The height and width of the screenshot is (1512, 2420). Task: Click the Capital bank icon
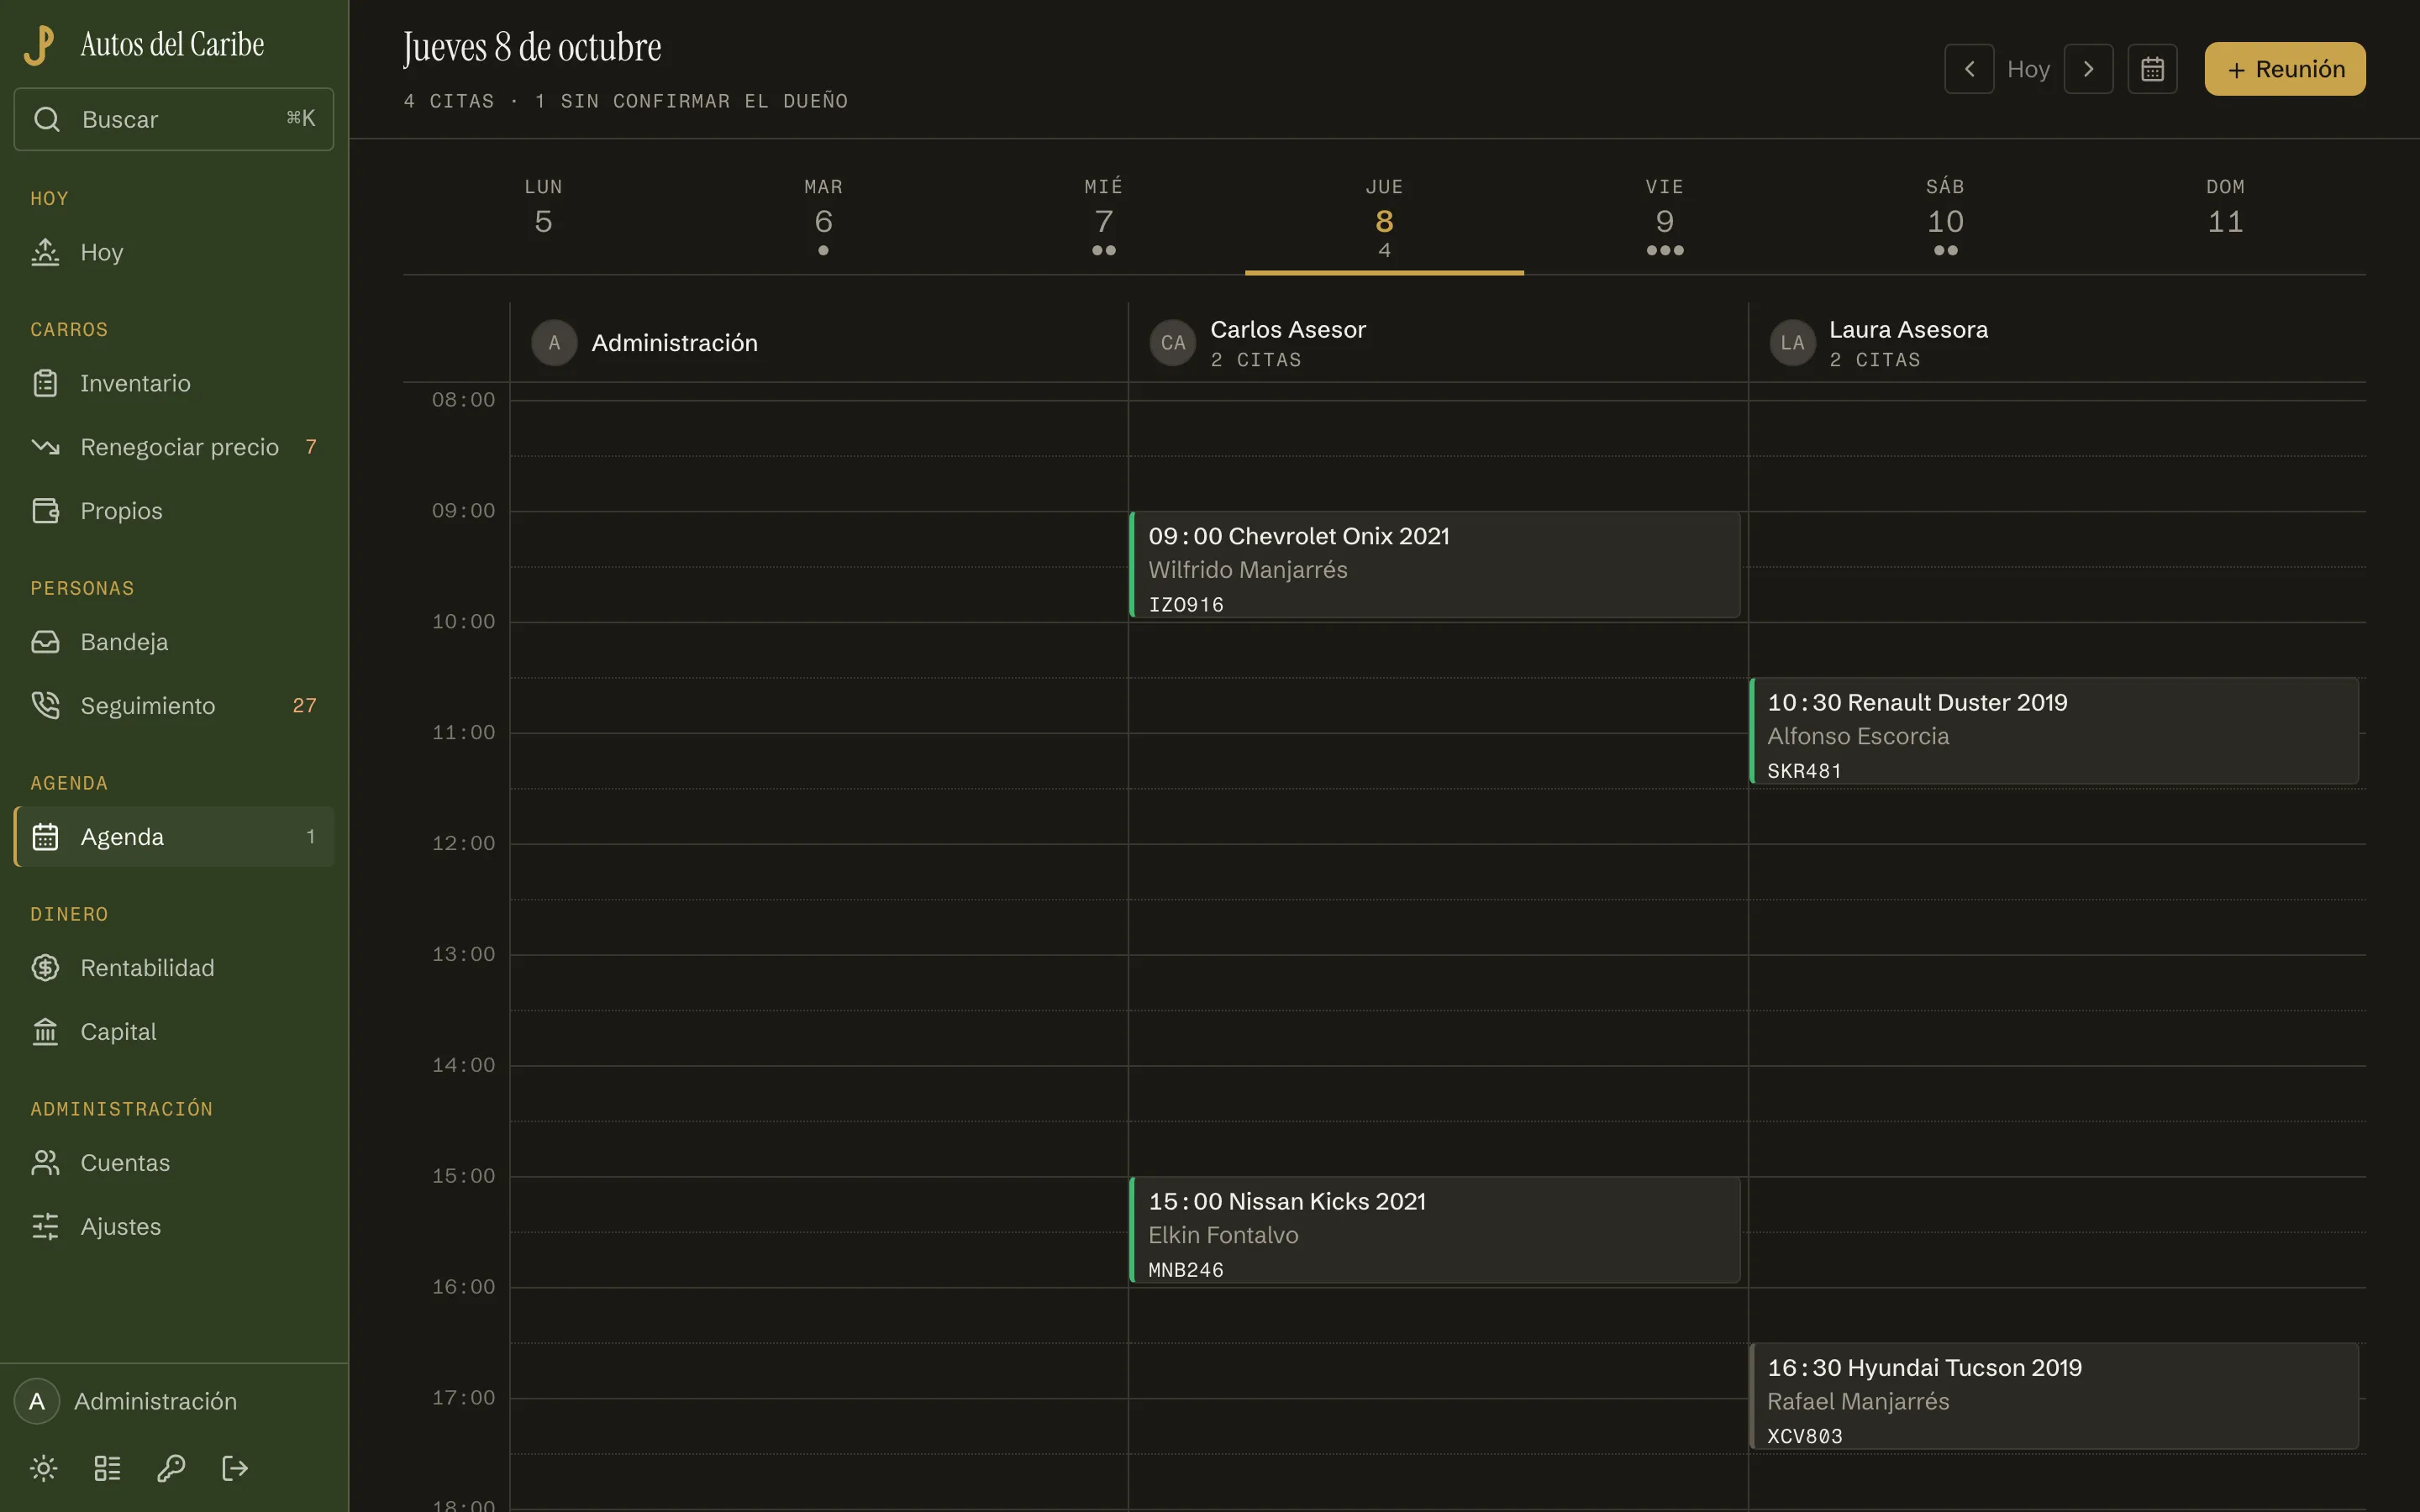[45, 1032]
